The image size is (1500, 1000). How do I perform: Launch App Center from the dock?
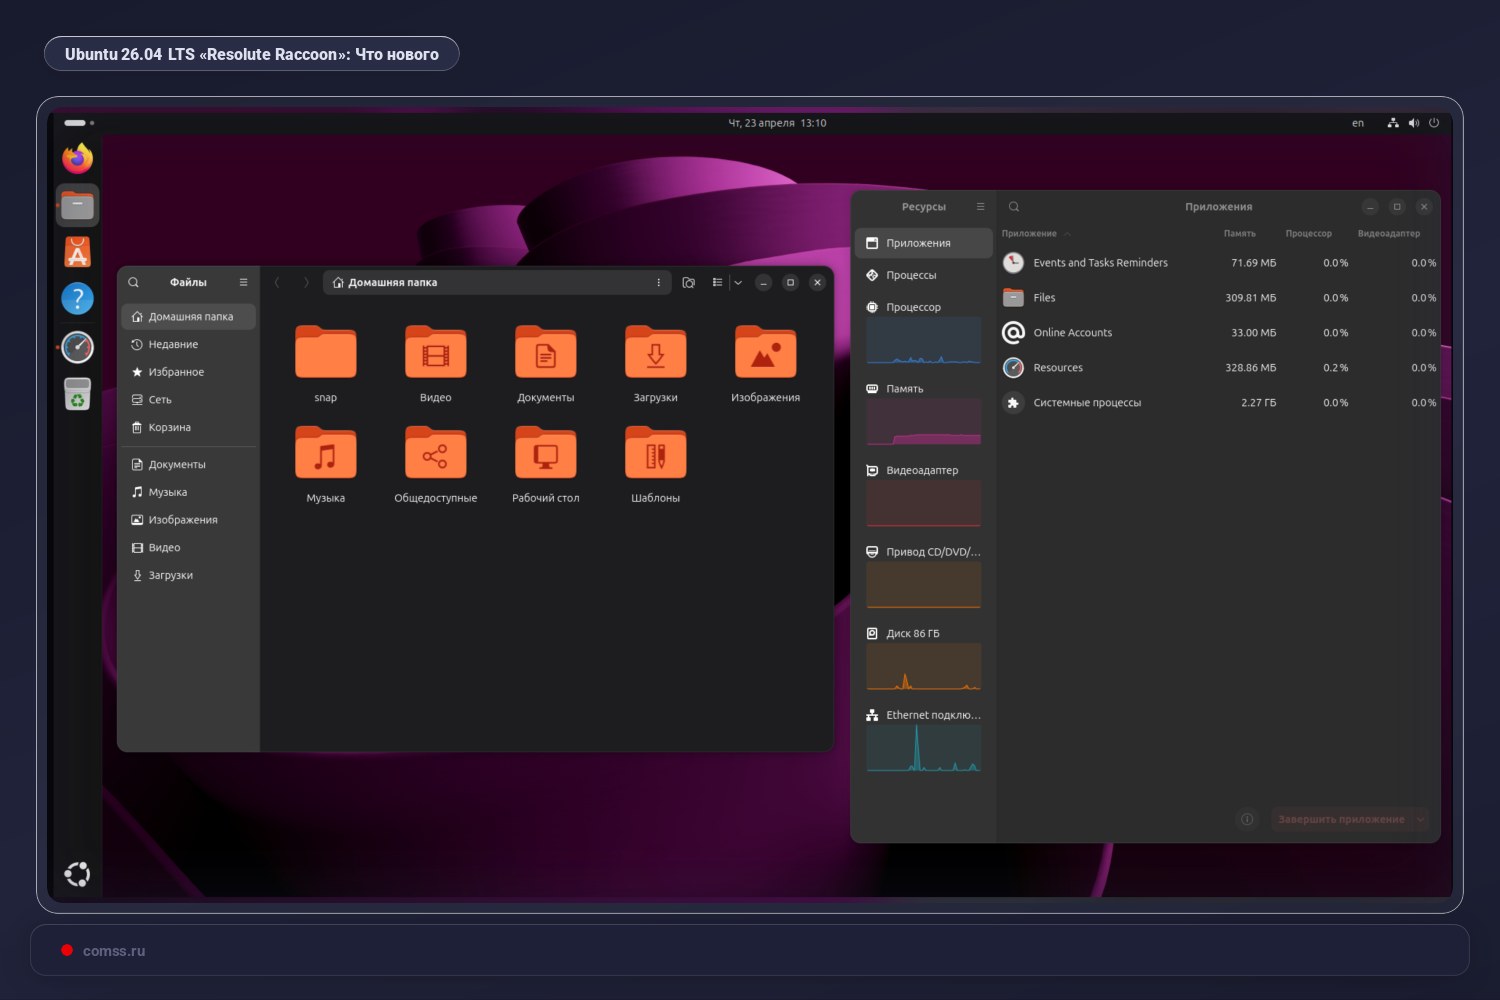pos(77,252)
